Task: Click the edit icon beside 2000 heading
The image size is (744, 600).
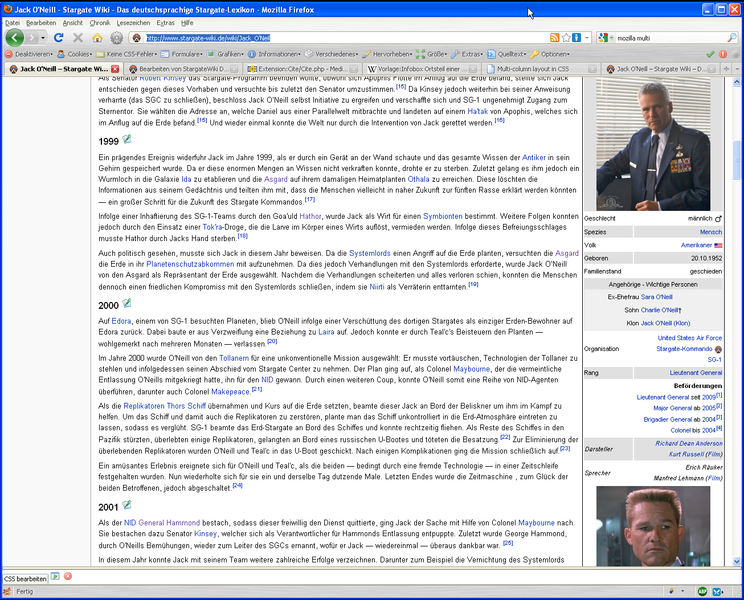Action: pyautogui.click(x=127, y=303)
